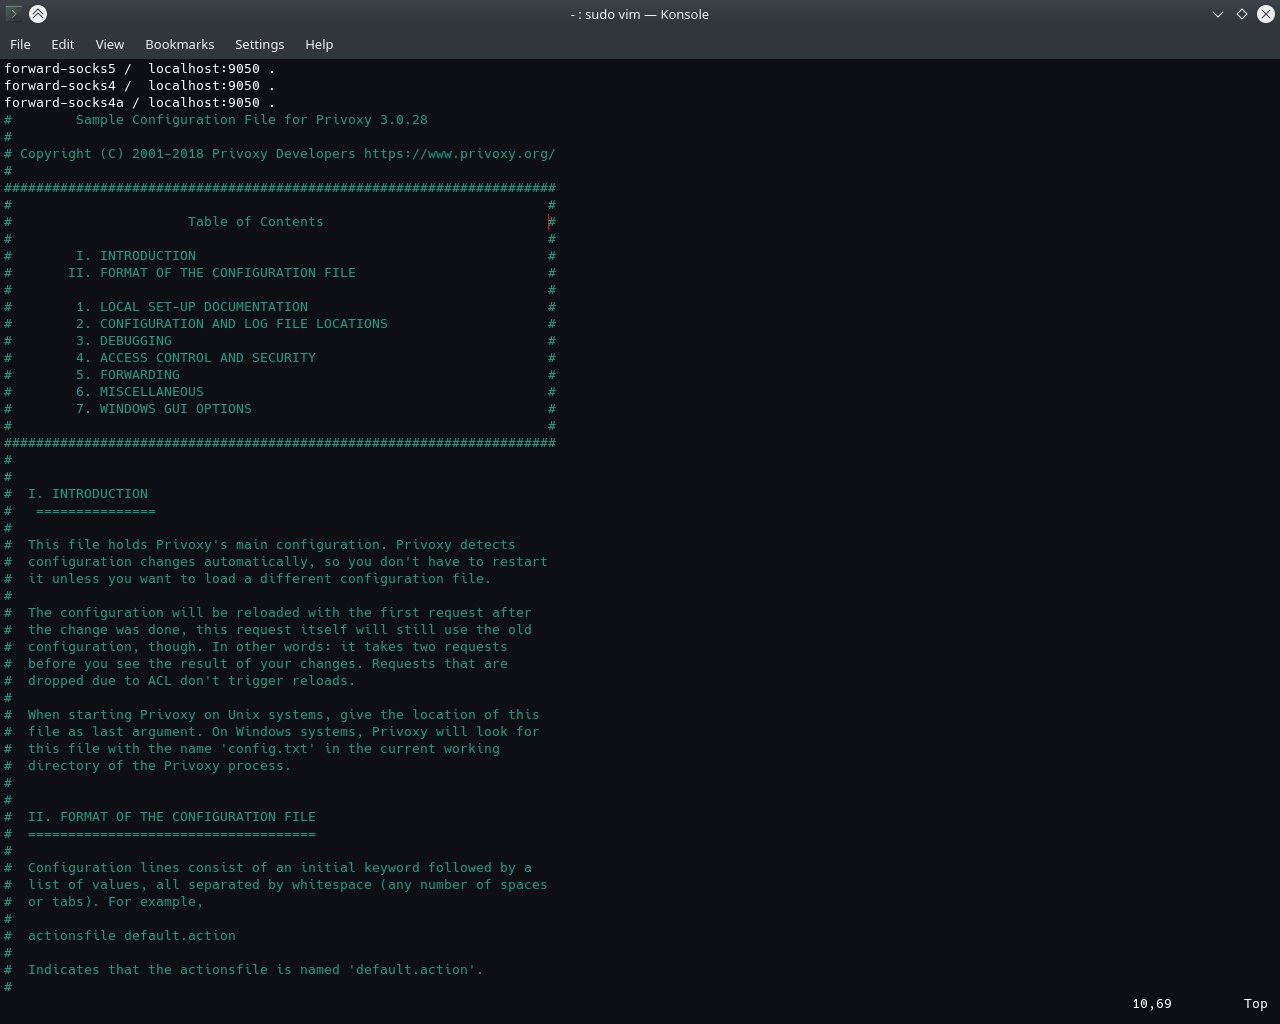
Task: Click '2. CONFIGURATION AND LOG FILE LOCATIONS' entry
Action: point(232,324)
